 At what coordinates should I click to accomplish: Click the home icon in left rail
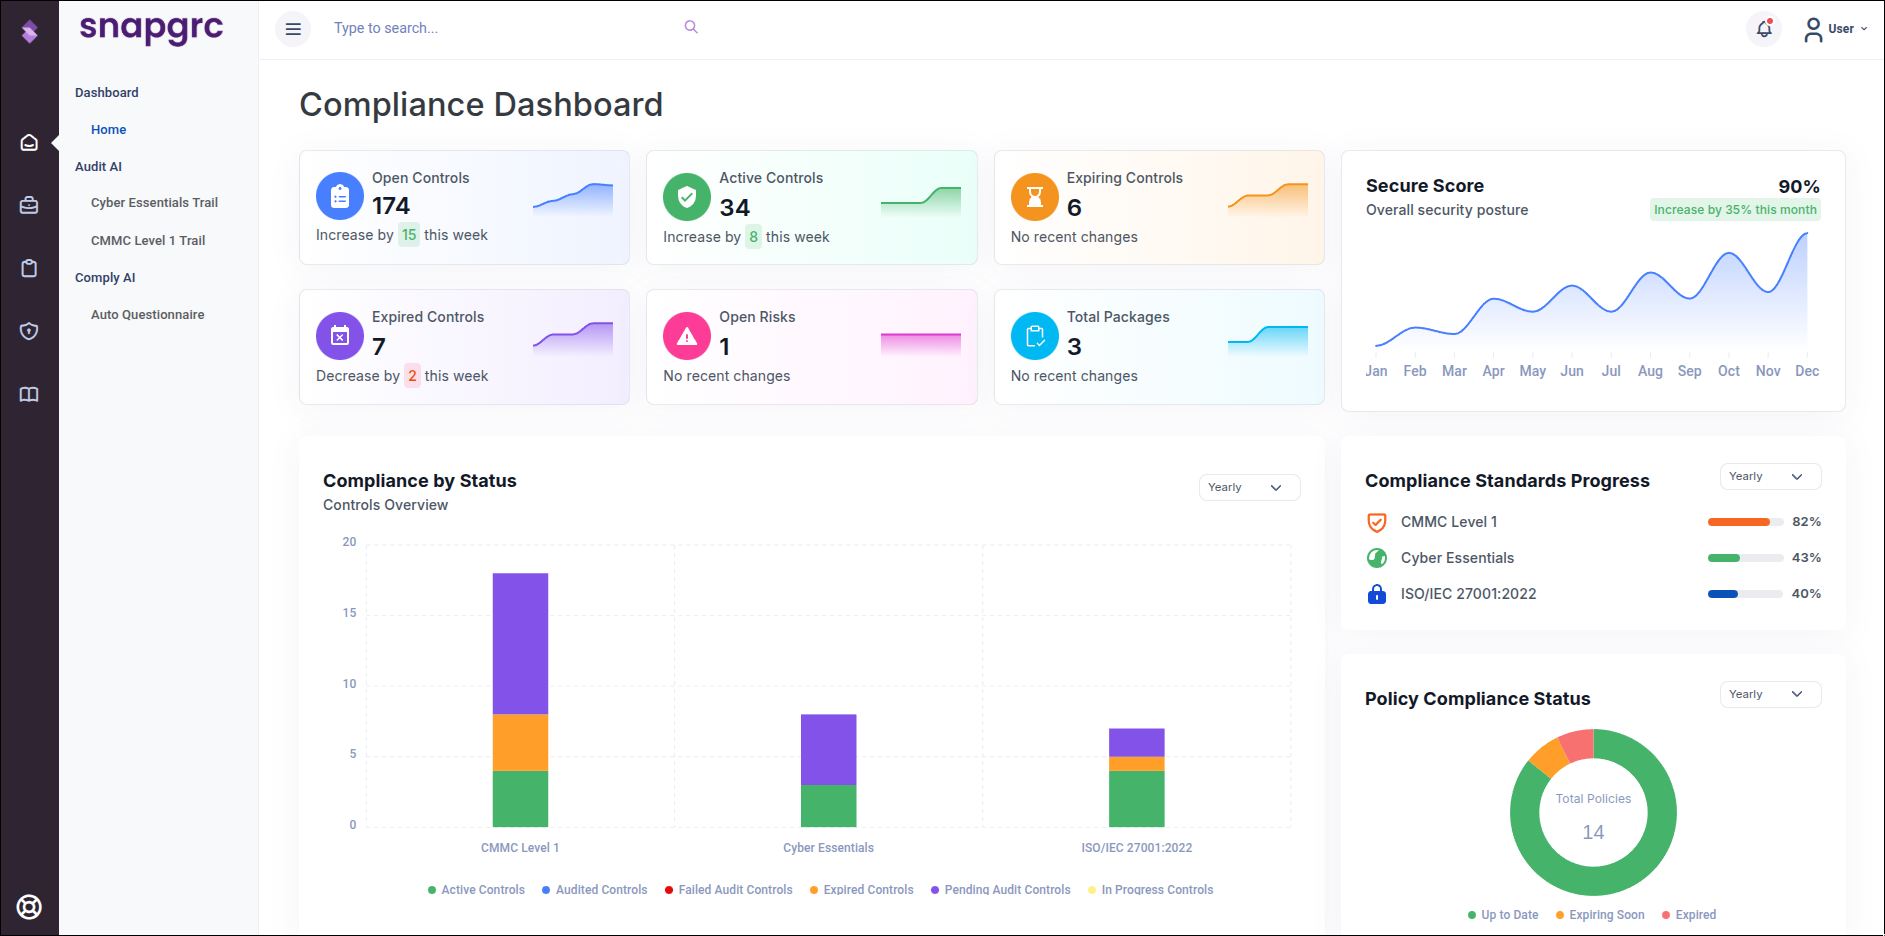coord(29,143)
